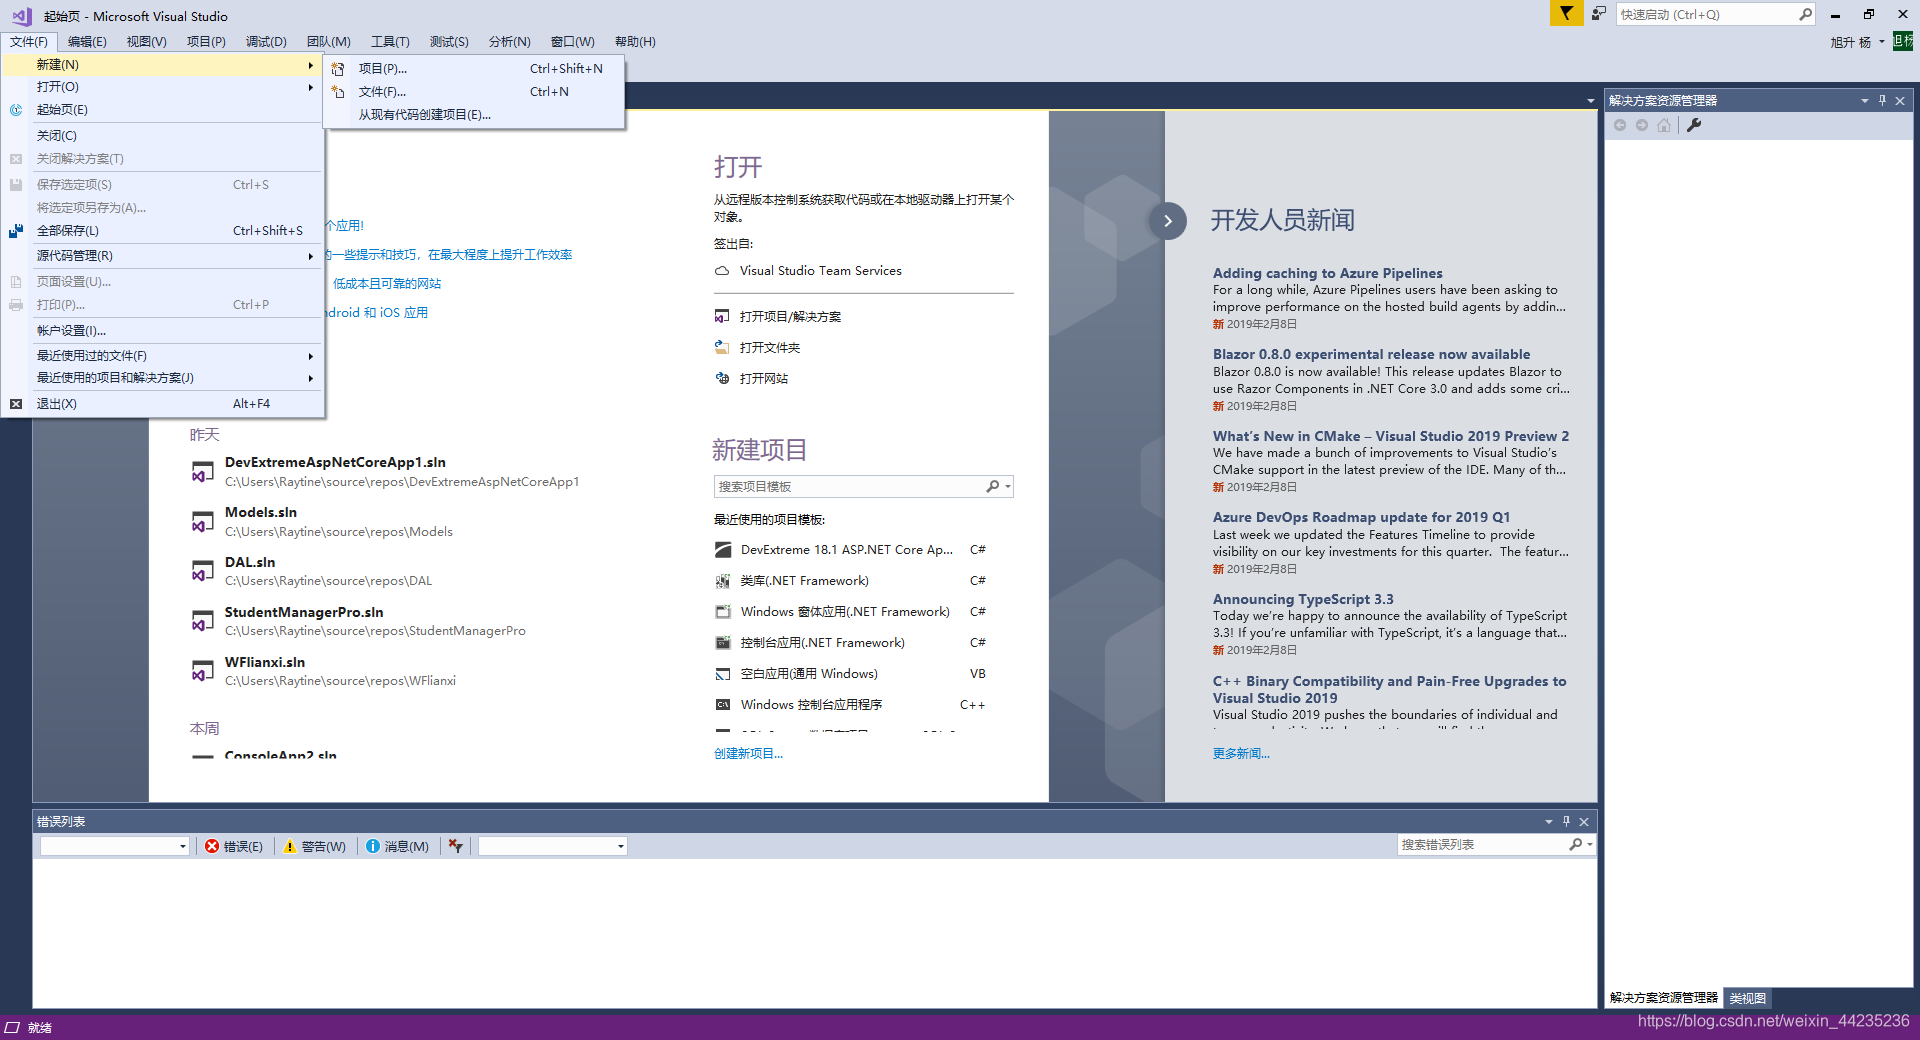Expand recently used files (最近使用过的文件) submenu
Screen dimensions: 1920x1040
pyautogui.click(x=163, y=356)
